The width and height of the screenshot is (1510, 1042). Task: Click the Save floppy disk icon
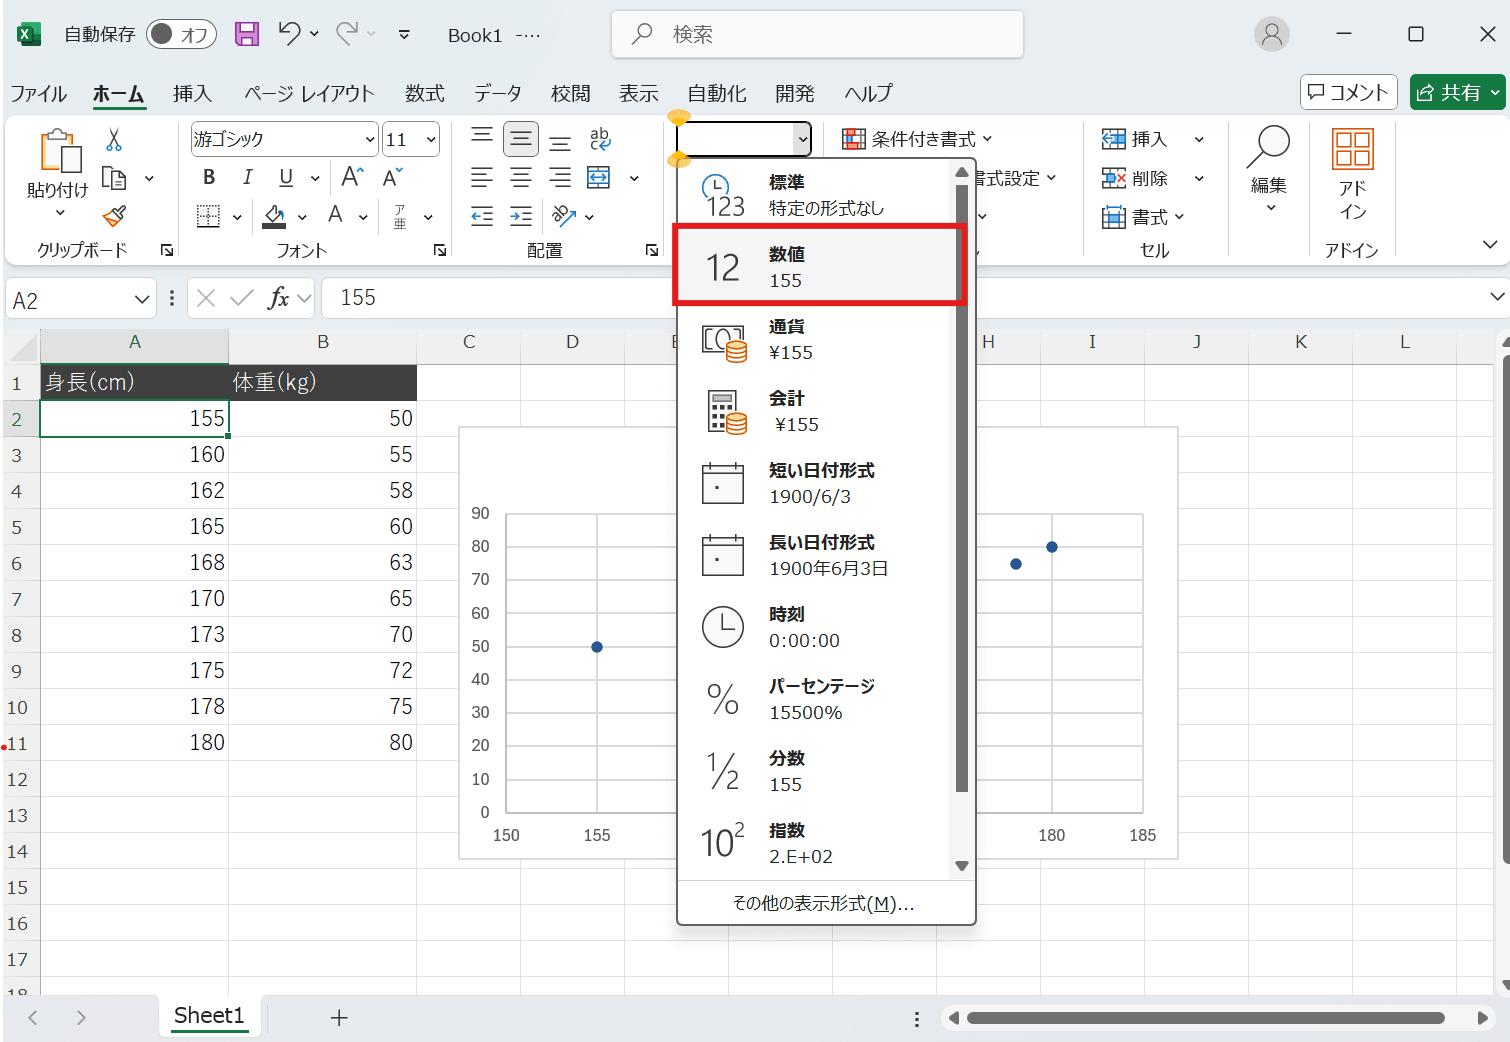[x=247, y=34]
